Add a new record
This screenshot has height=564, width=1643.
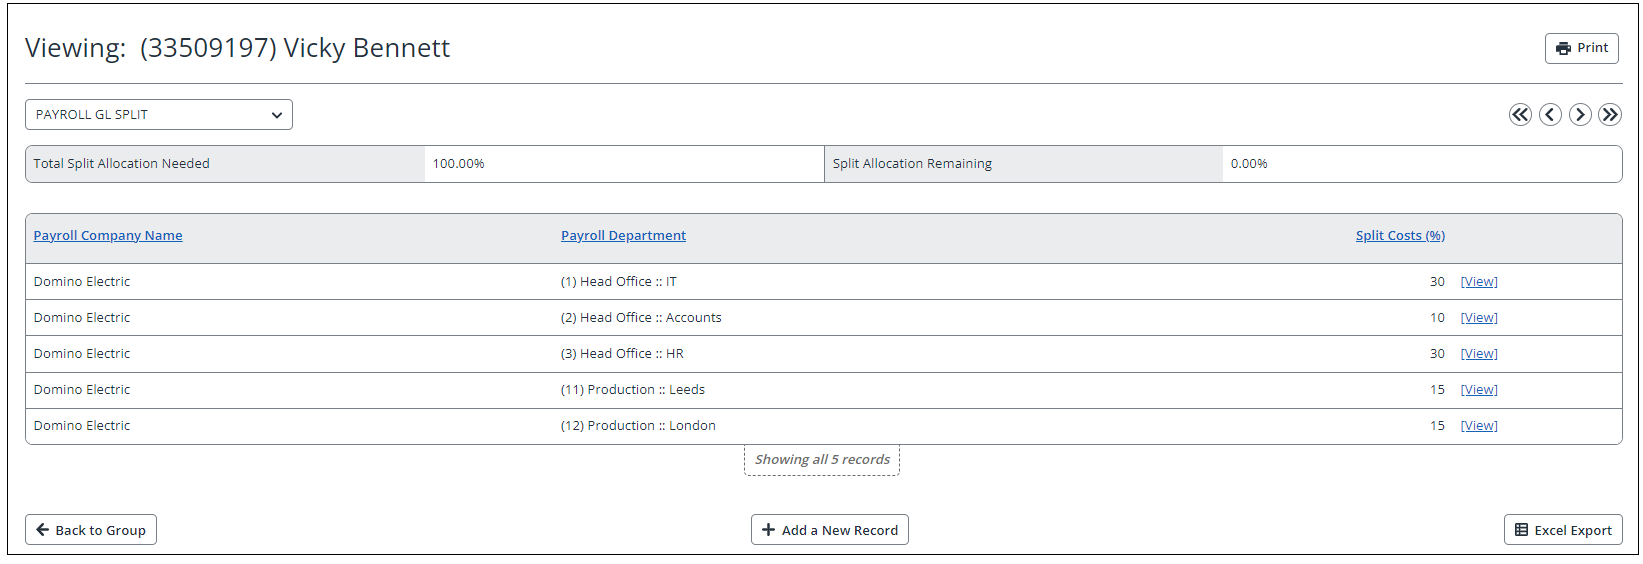point(830,530)
